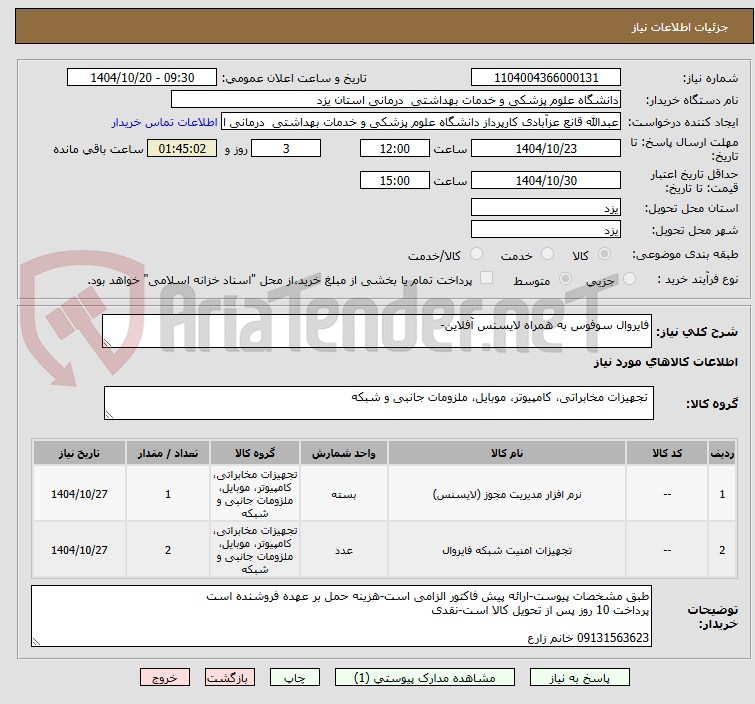
Task: Click the general description text area
Action: point(377,331)
